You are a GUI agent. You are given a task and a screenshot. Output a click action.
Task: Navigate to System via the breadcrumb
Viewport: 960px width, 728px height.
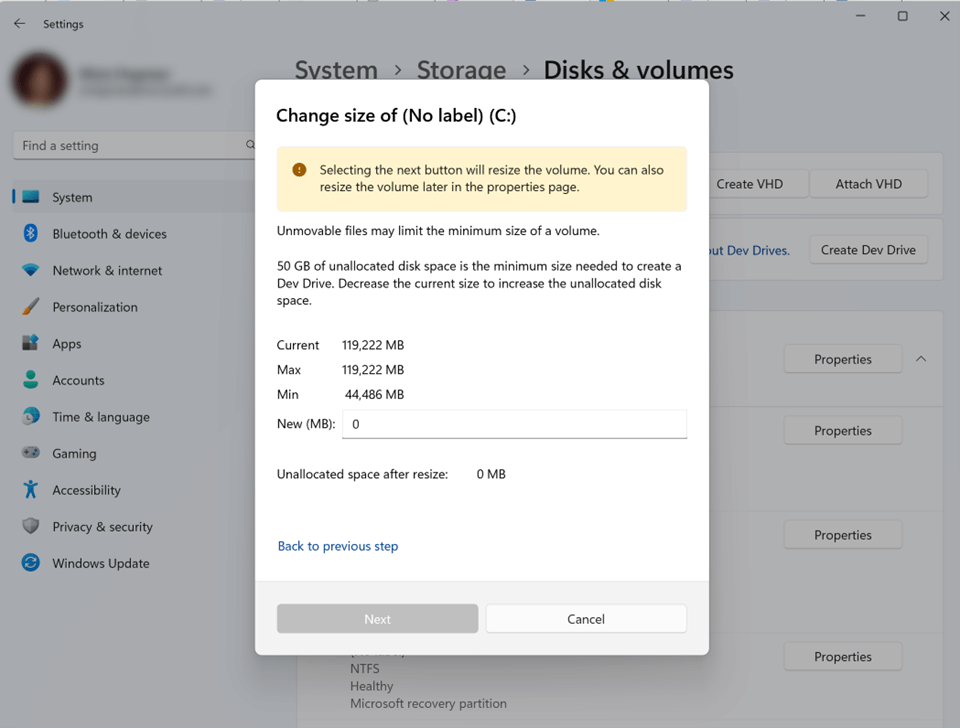pyautogui.click(x=336, y=70)
